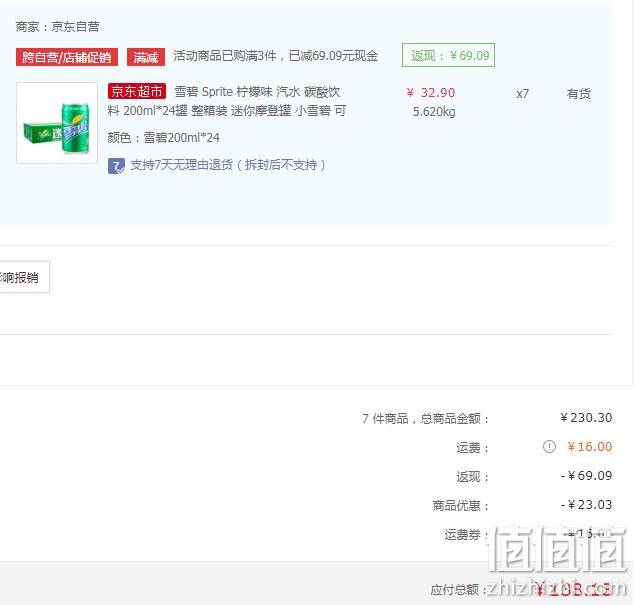Open the Sprite product thumbnail image
Image resolution: width=636 pixels, height=605 pixels.
pos(57,123)
